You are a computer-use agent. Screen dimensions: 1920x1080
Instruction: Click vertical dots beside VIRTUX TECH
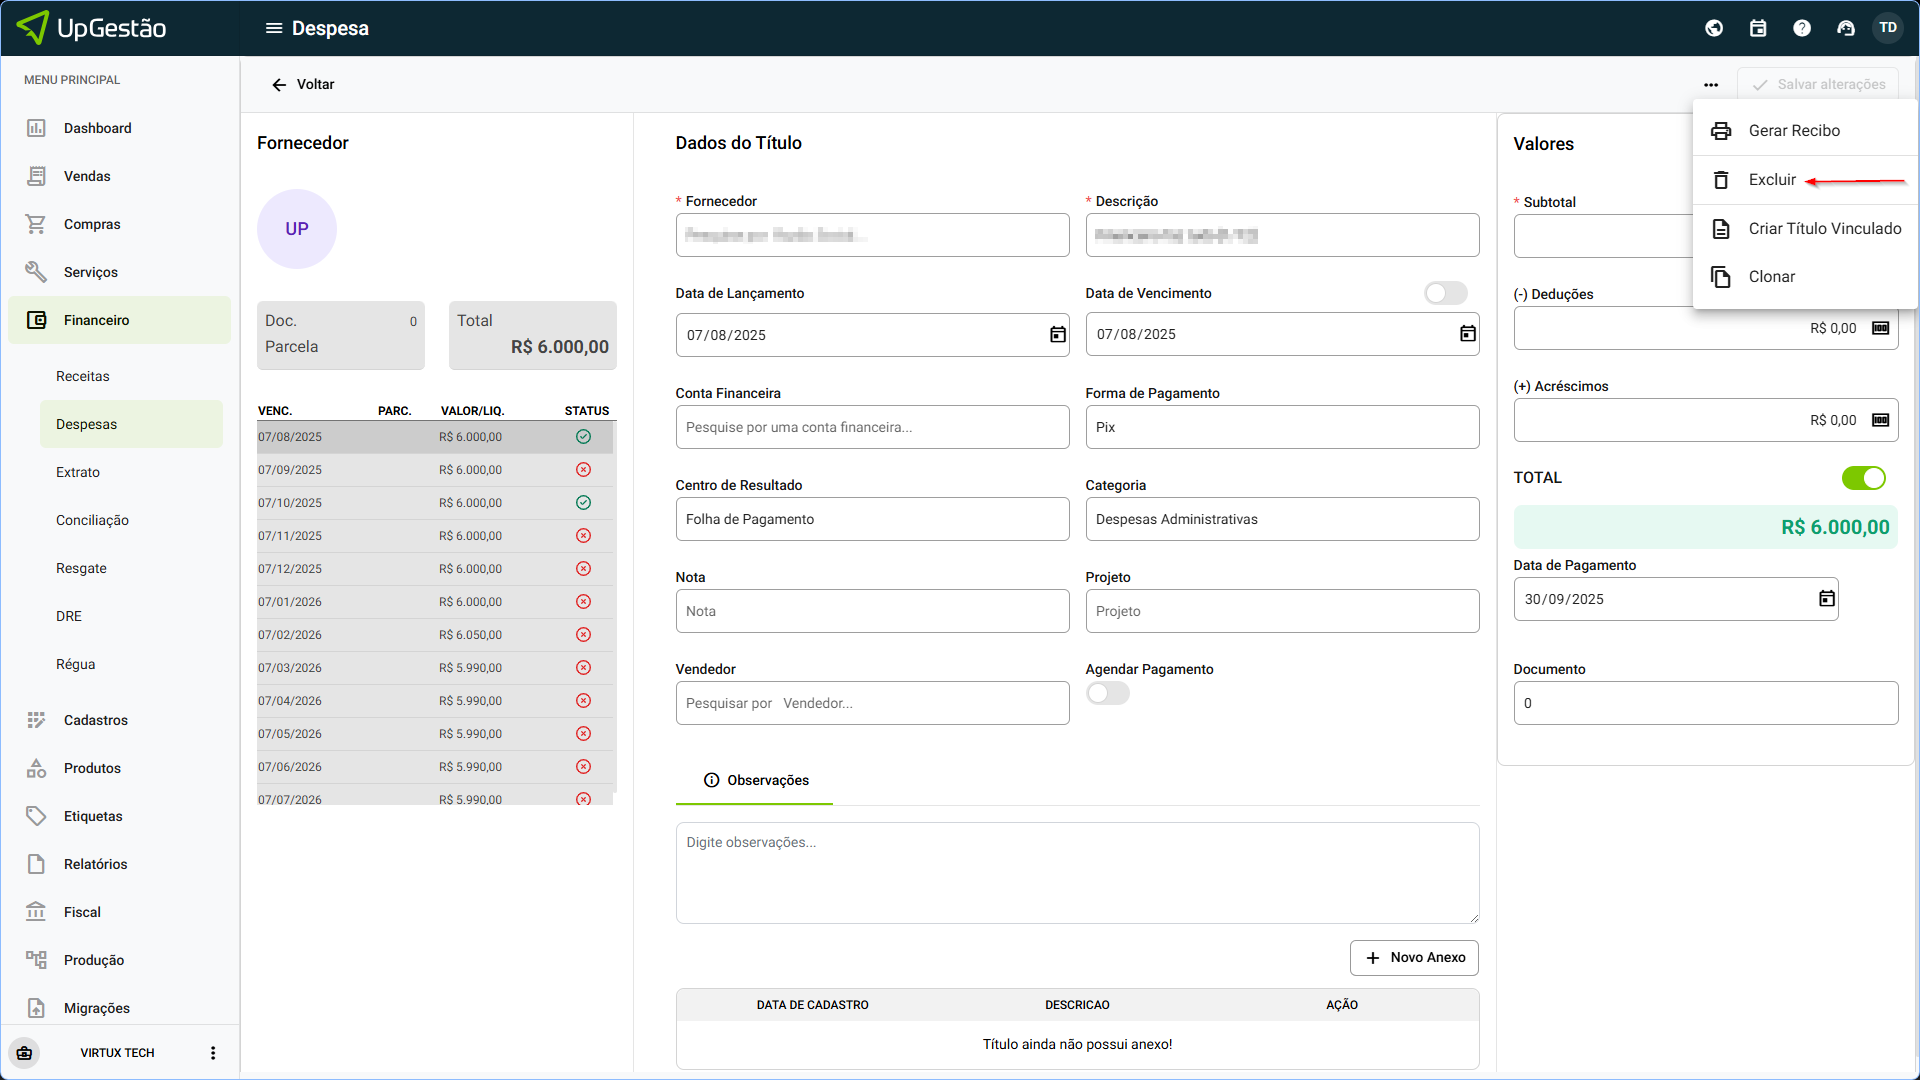(212, 1053)
